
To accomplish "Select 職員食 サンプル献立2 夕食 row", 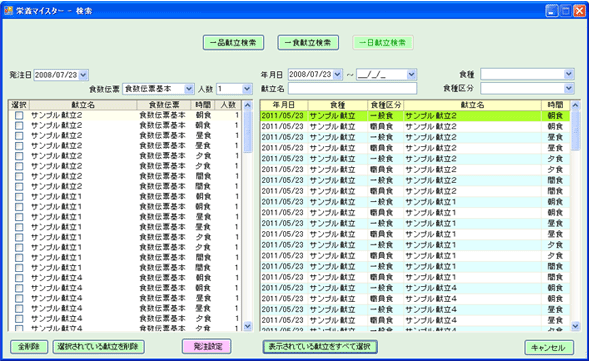I will pyautogui.click(x=415, y=169).
